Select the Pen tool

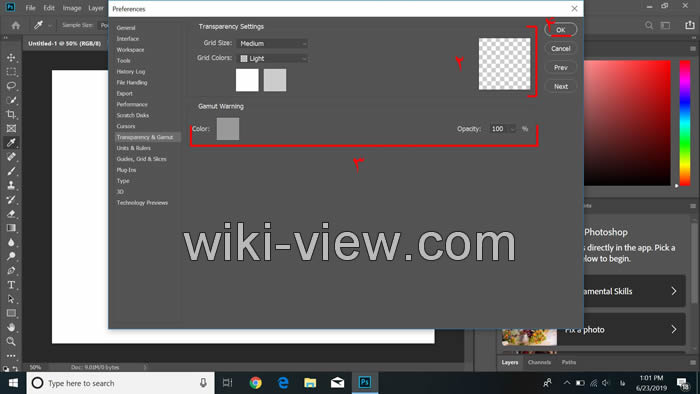coord(11,270)
